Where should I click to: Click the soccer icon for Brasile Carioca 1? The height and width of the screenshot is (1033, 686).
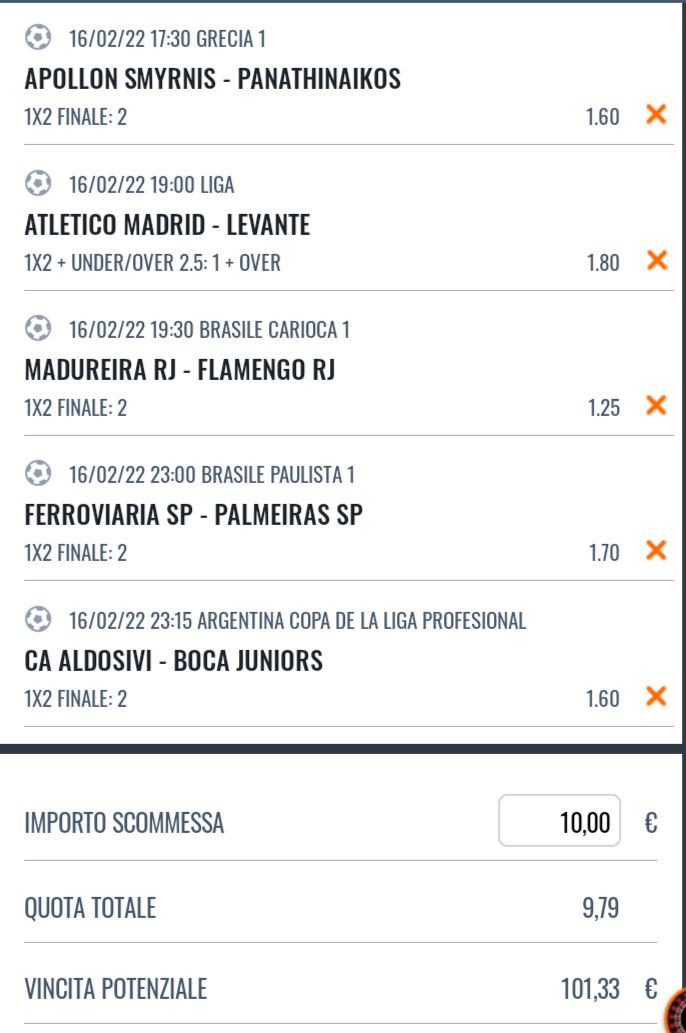point(38,328)
